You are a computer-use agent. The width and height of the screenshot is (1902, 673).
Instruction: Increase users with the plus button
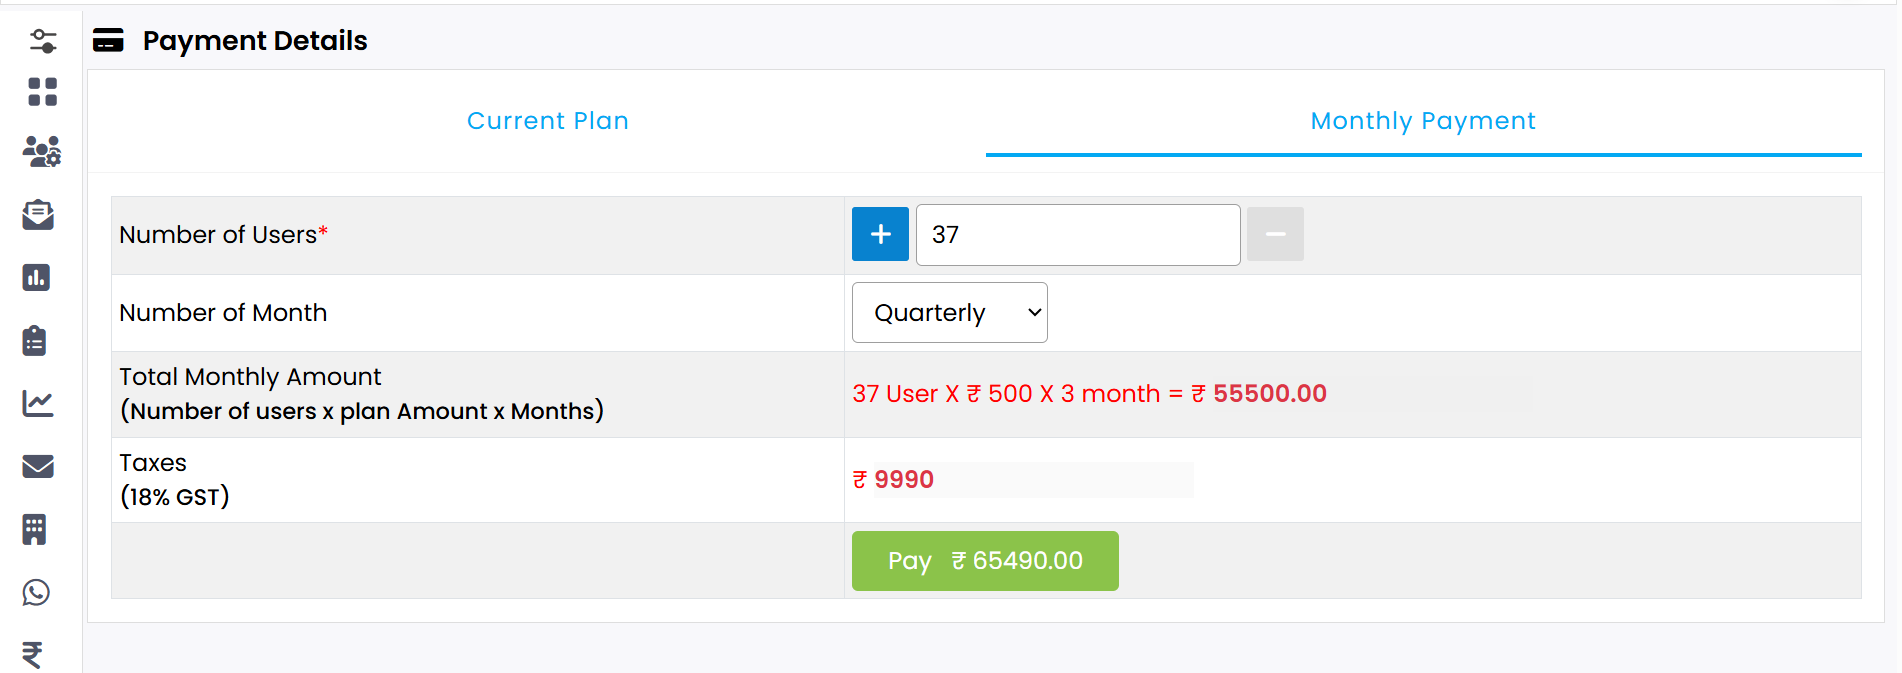coord(879,234)
